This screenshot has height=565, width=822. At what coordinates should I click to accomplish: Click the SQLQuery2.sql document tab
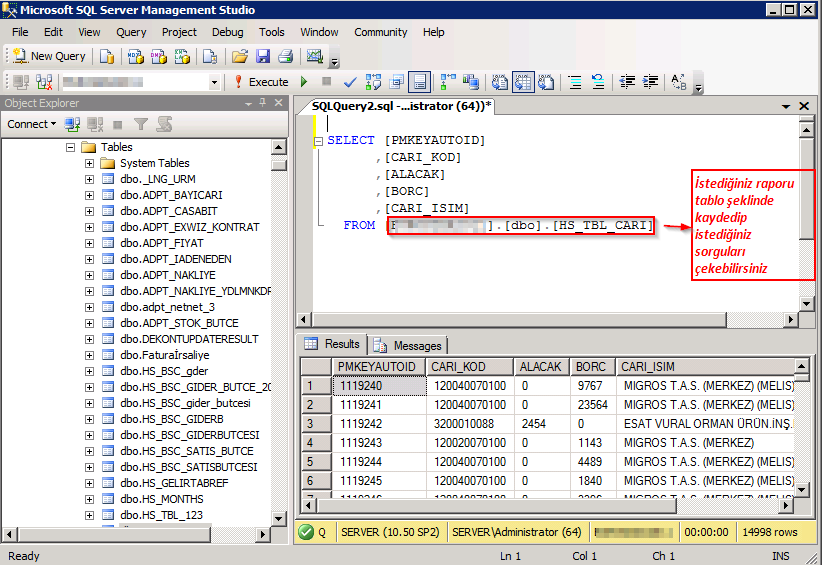pos(401,106)
